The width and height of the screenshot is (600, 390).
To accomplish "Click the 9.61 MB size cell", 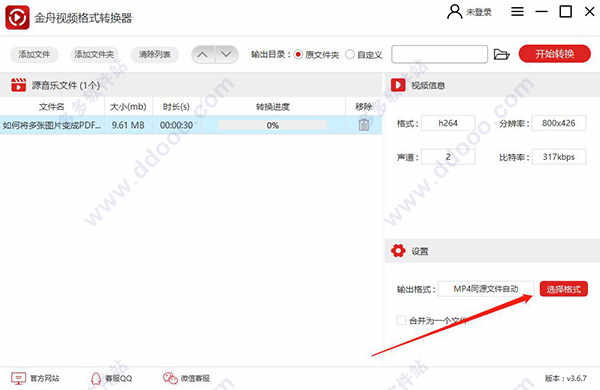I will (x=128, y=125).
